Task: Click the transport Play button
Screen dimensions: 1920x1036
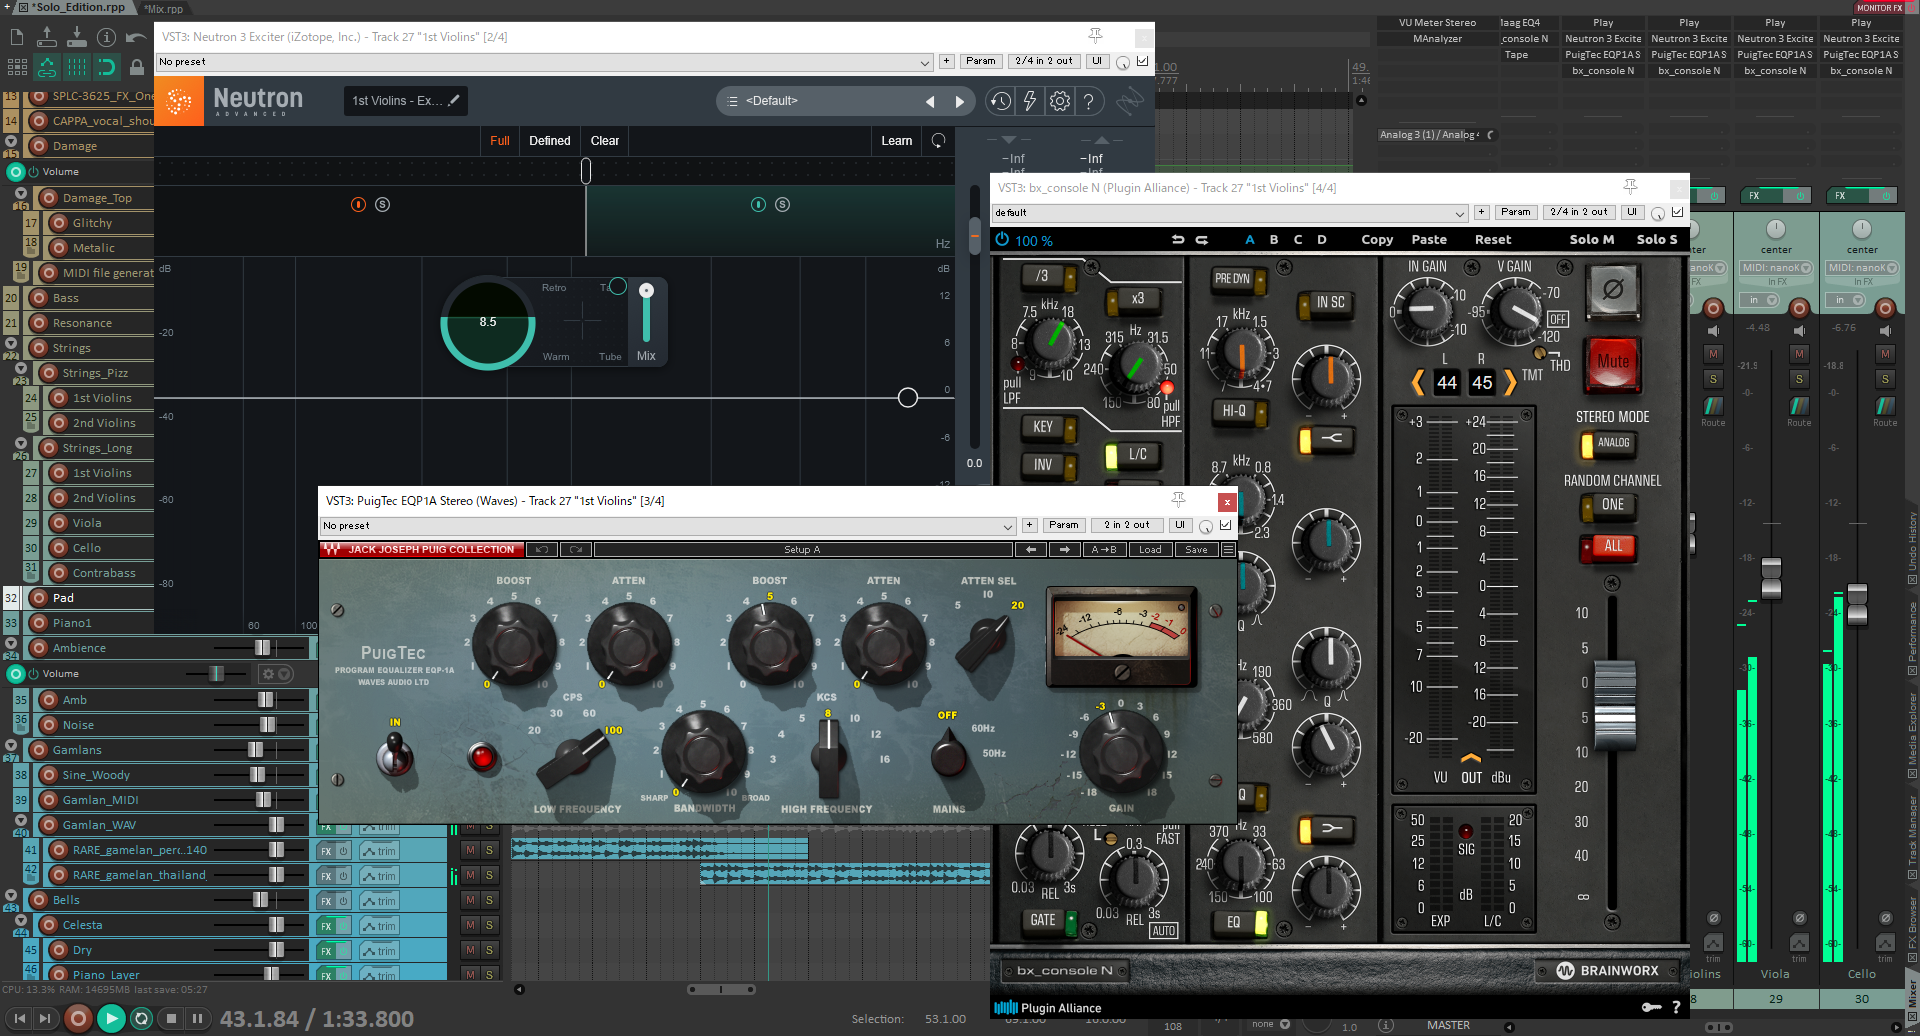Action: tap(111, 1019)
